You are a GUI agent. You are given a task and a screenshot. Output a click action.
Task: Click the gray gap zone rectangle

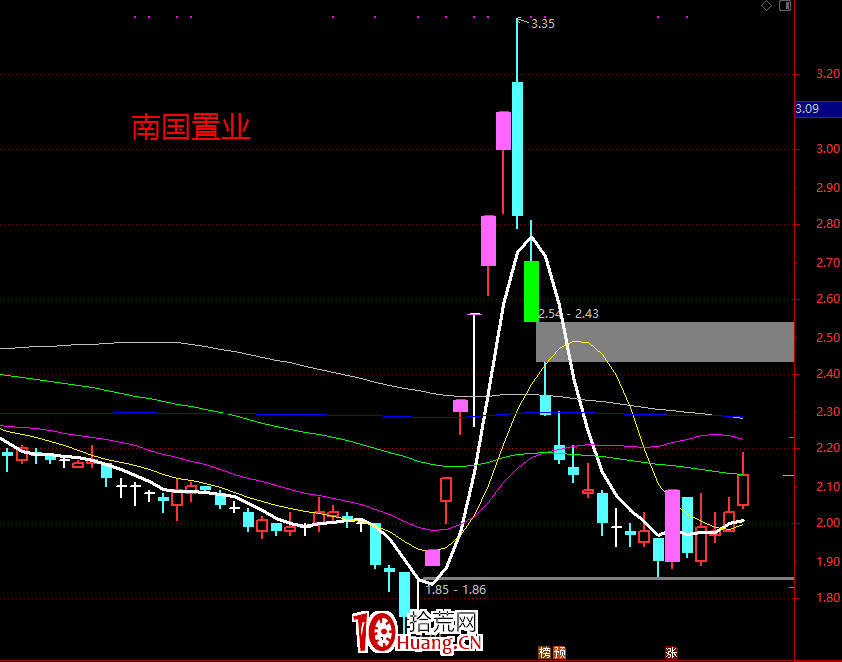pos(665,342)
